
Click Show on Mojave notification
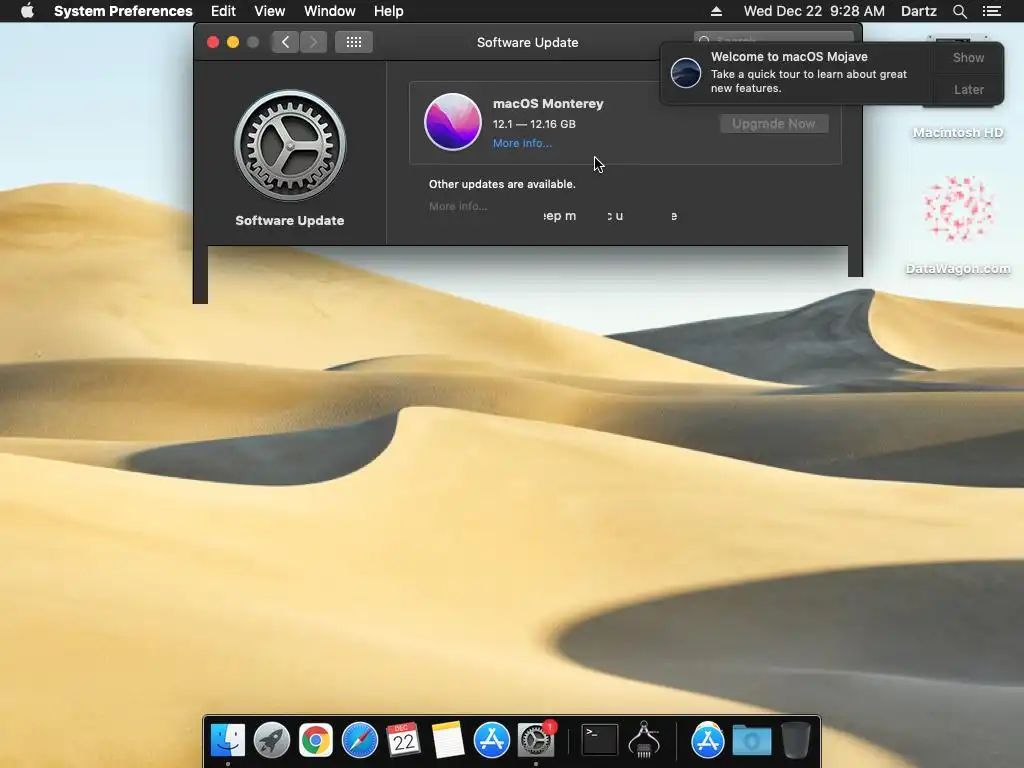[x=968, y=57]
